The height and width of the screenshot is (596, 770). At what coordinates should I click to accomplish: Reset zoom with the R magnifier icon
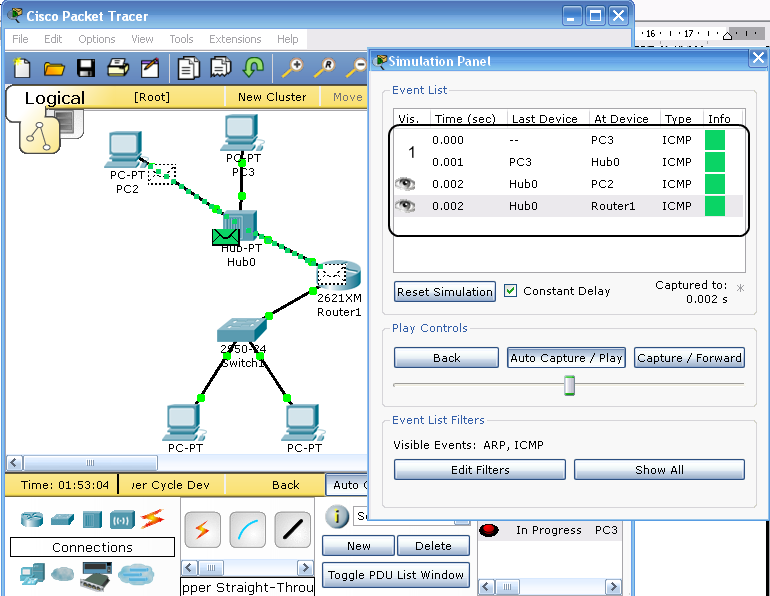click(x=325, y=68)
